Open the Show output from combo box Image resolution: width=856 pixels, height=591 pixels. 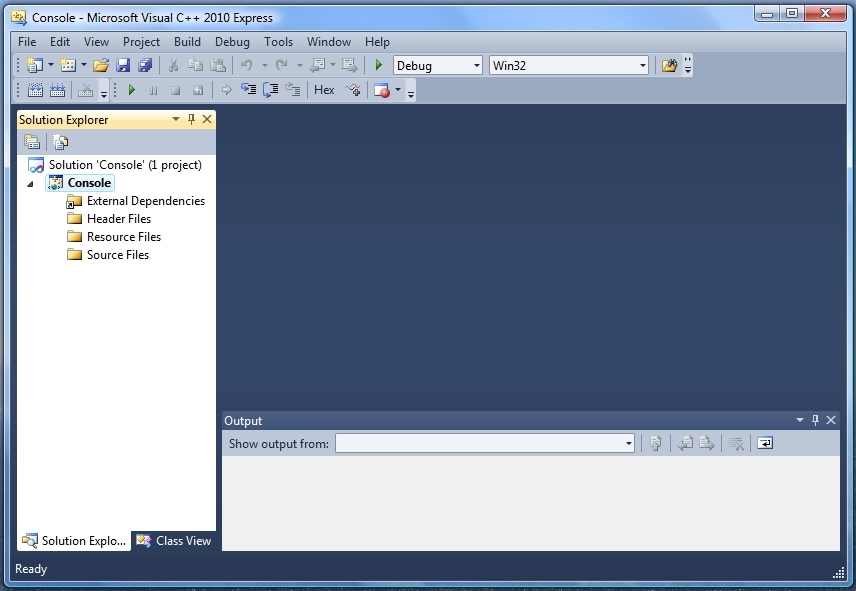(x=485, y=443)
